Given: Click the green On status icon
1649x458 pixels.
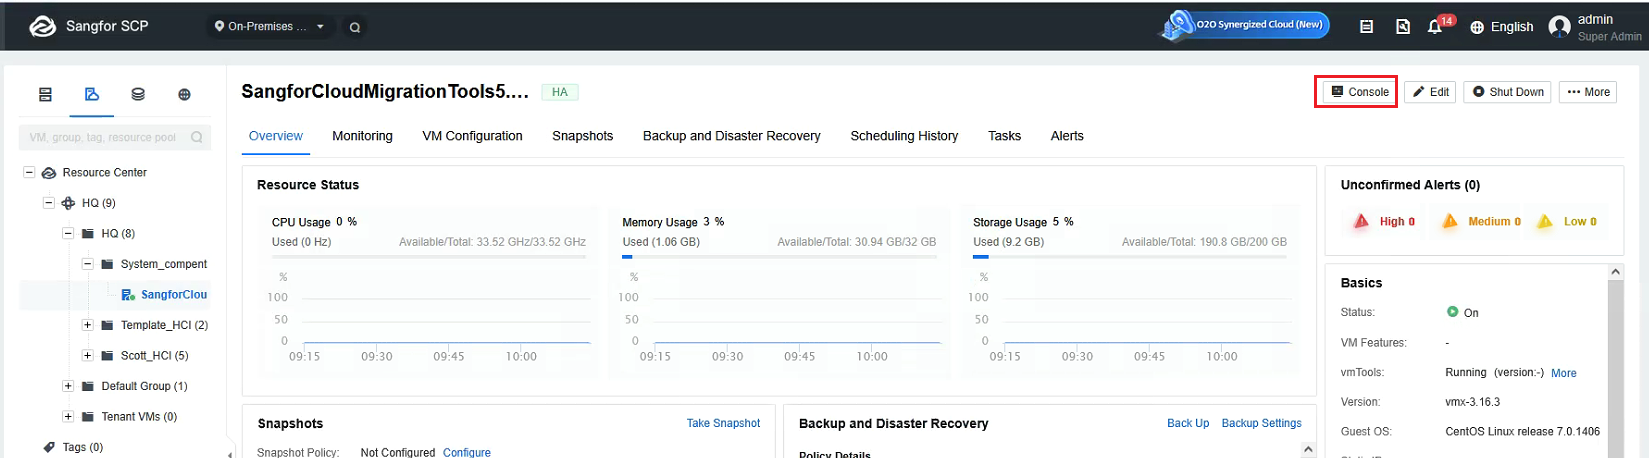Looking at the screenshot, I should point(1452,312).
